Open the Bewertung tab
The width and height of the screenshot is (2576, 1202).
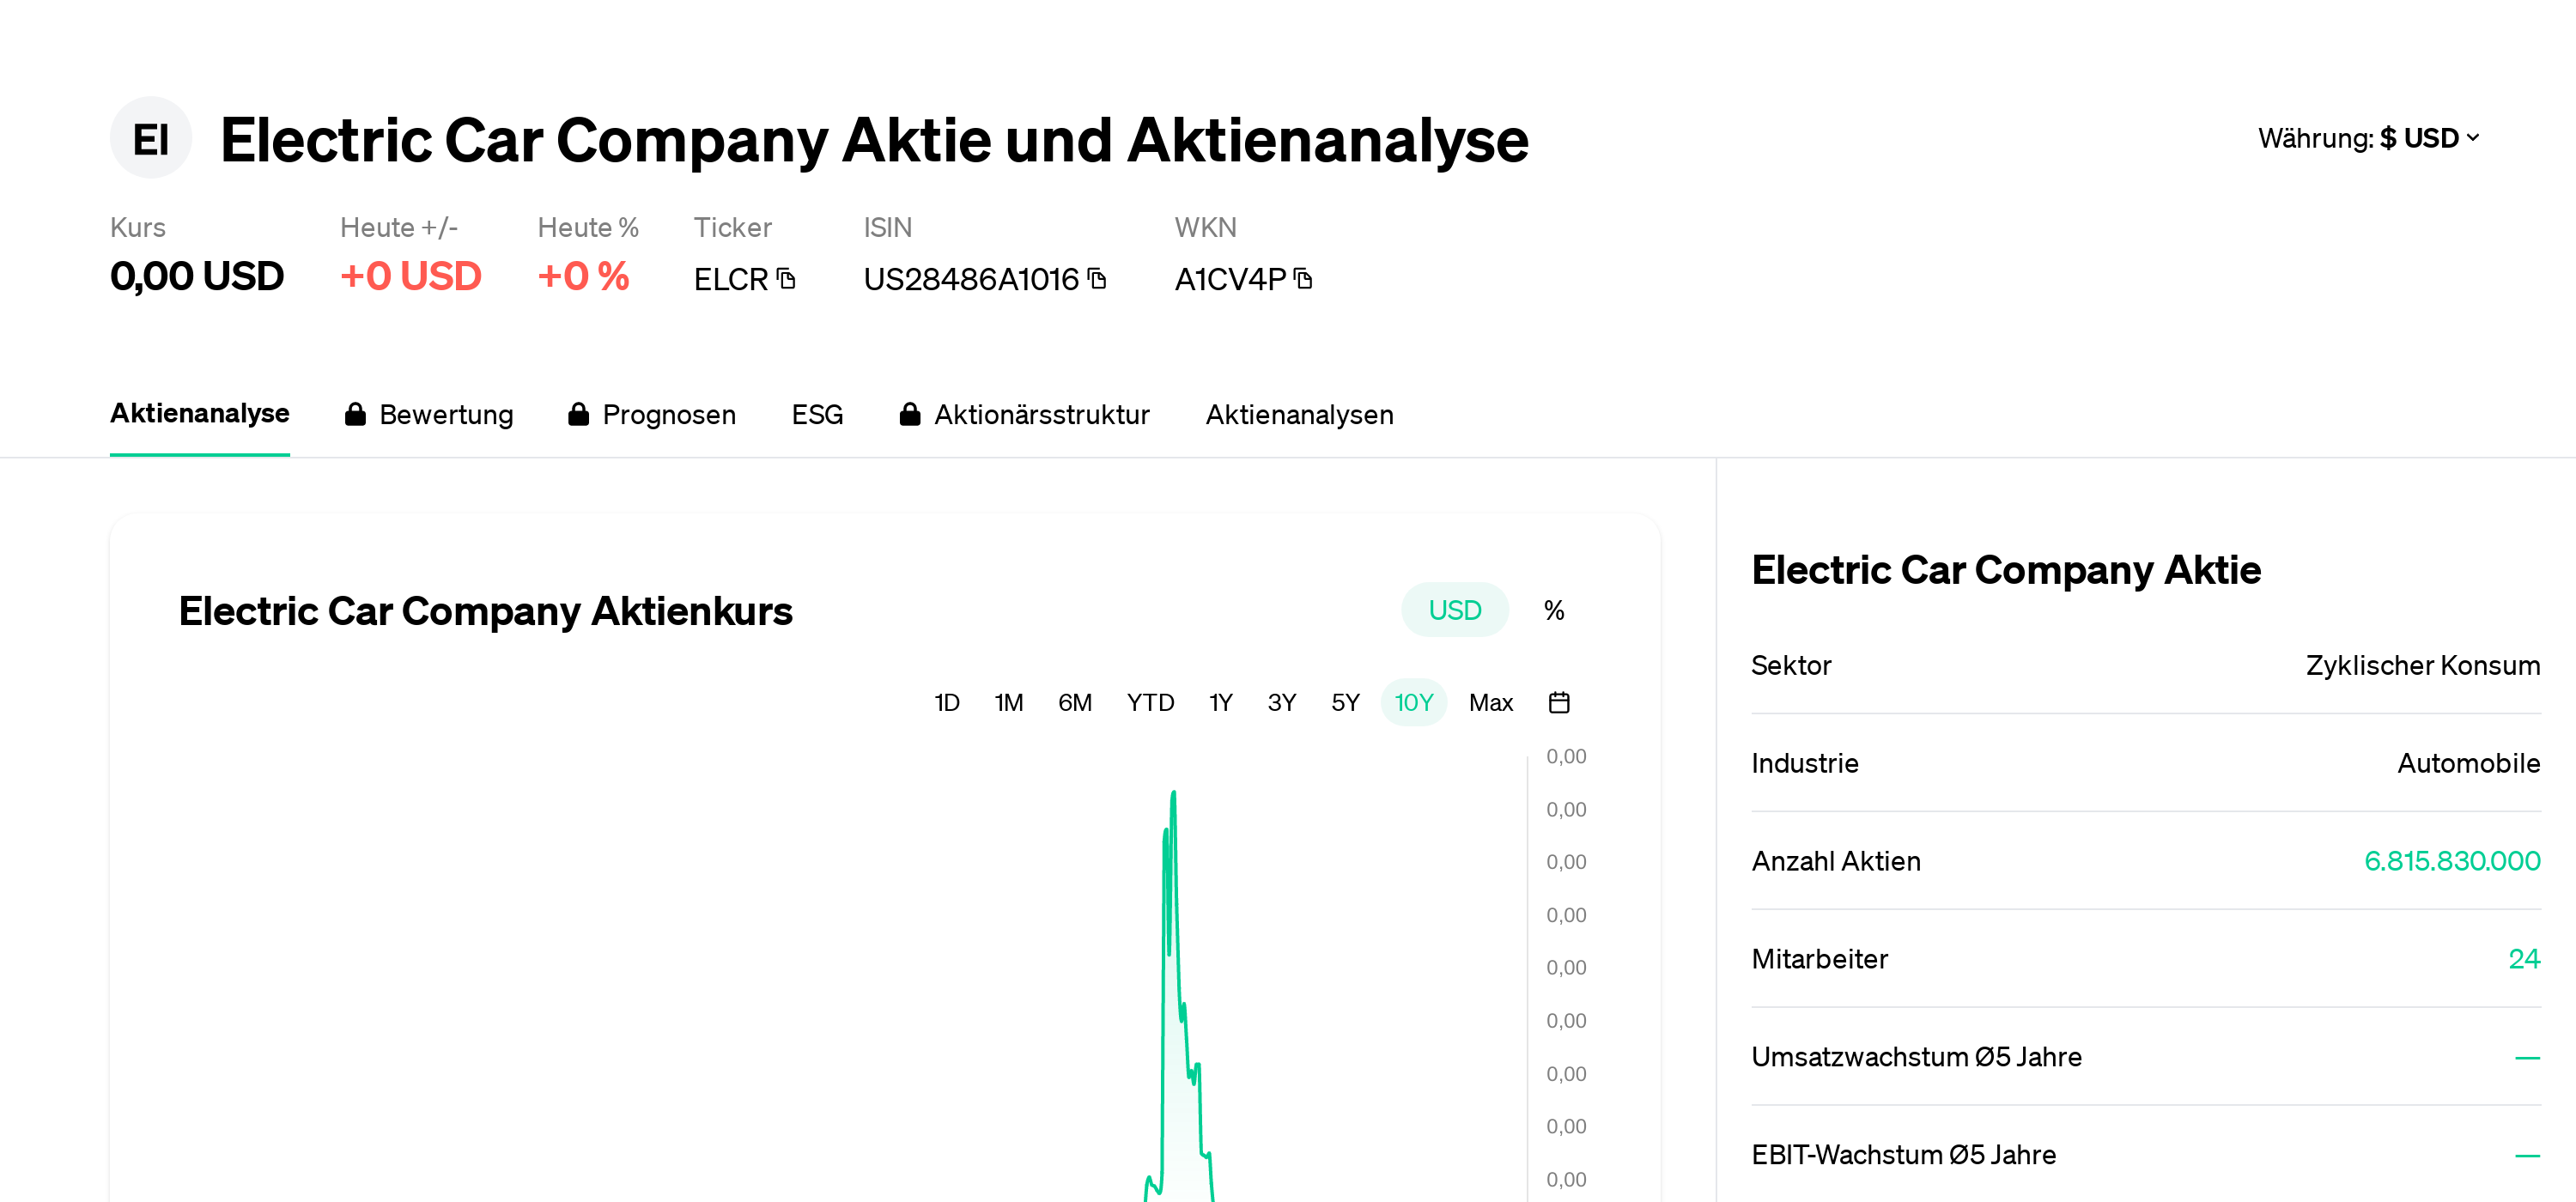(x=429, y=414)
